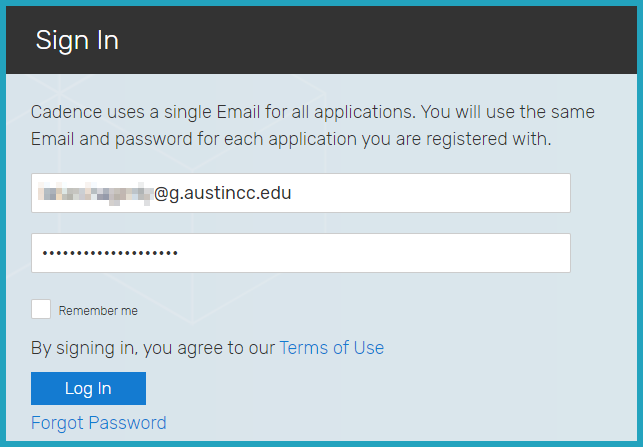
Task: Click empty area right of email address text
Action: 430,193
